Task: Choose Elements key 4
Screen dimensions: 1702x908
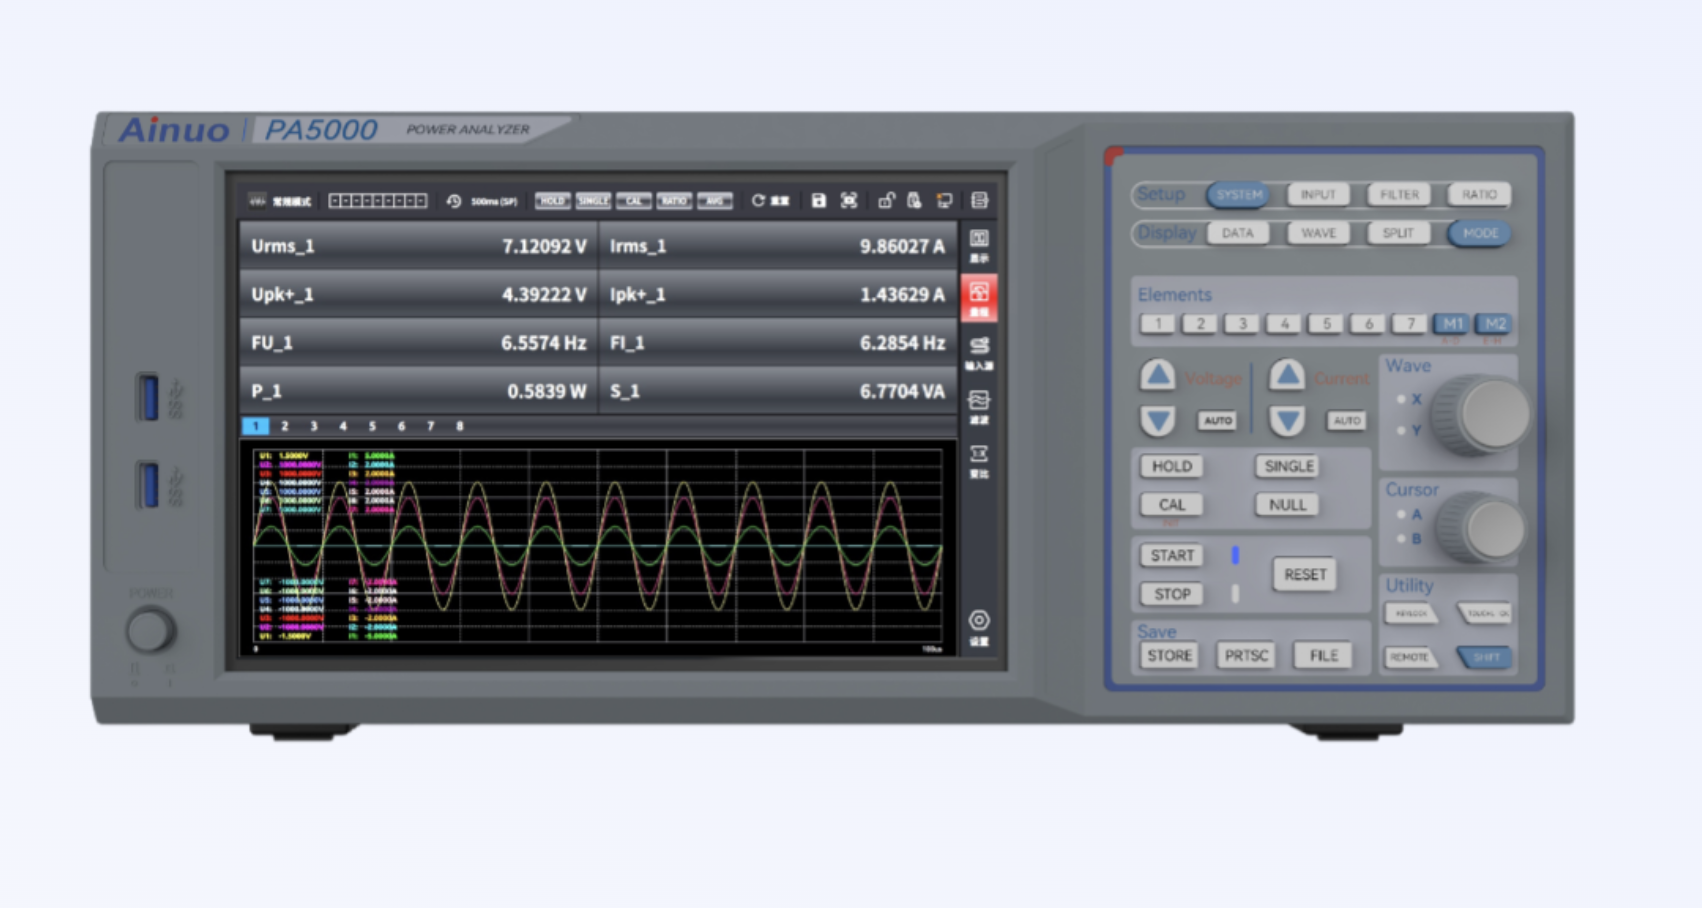Action: pos(1284,323)
